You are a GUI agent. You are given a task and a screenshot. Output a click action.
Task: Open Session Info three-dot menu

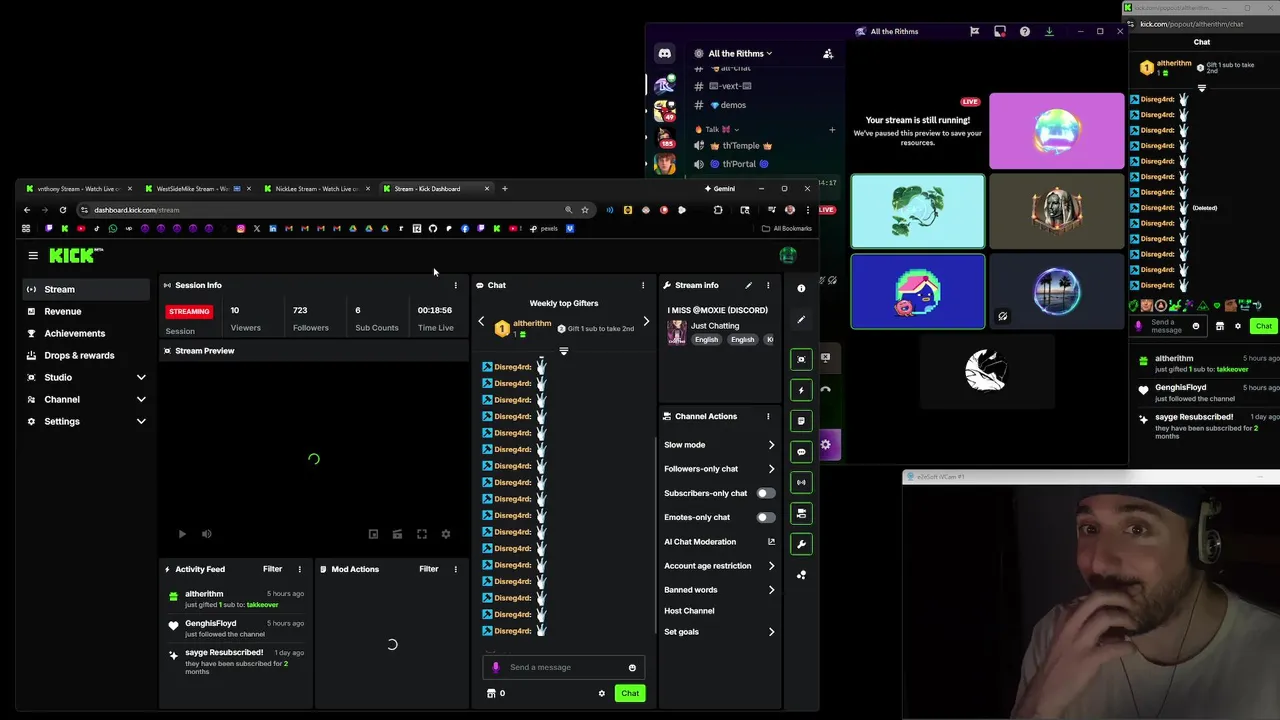click(455, 285)
